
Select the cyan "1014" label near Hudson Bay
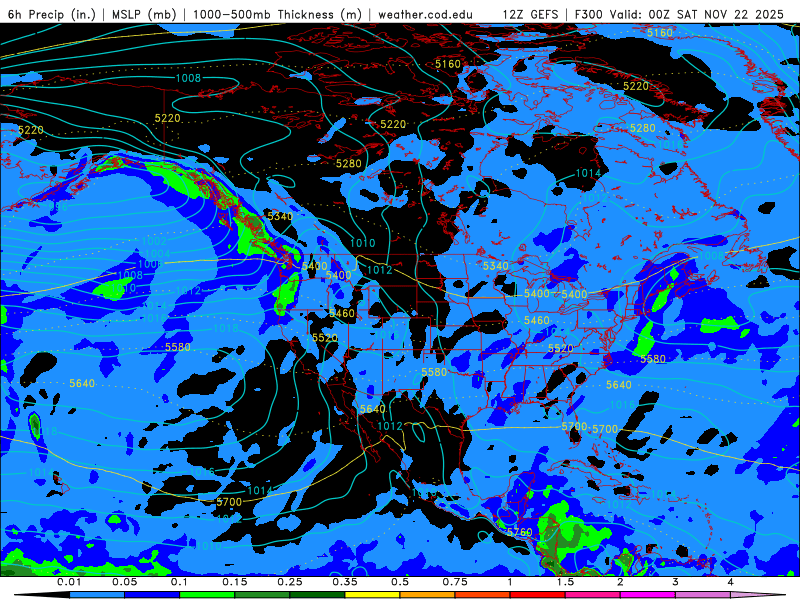[588, 173]
